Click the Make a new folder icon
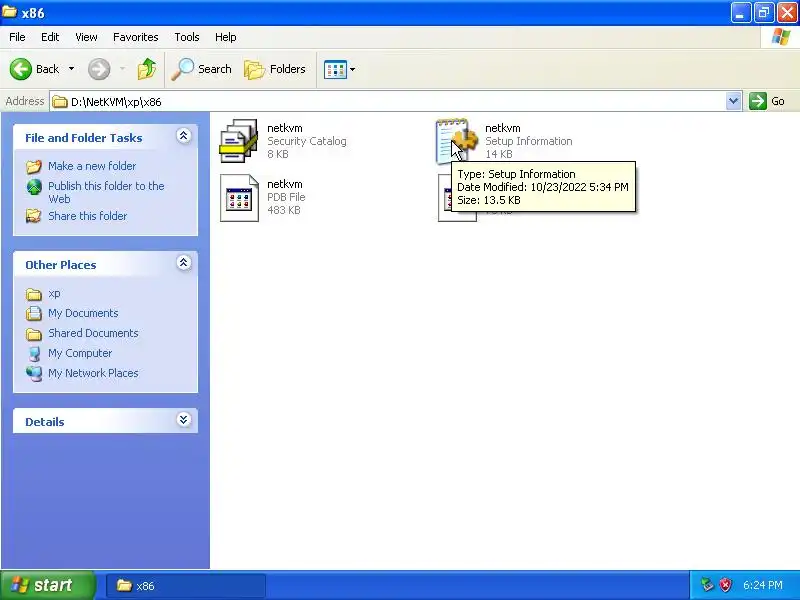This screenshot has height=600, width=800. [34, 166]
